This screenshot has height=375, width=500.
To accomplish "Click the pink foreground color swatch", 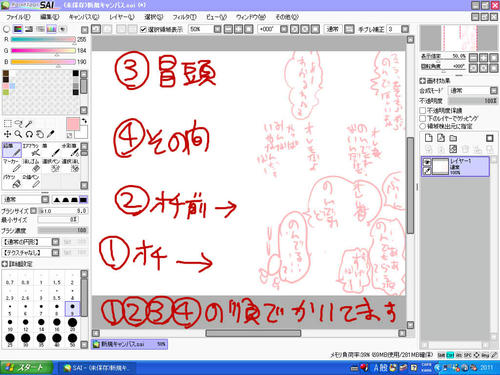I will click(73, 124).
